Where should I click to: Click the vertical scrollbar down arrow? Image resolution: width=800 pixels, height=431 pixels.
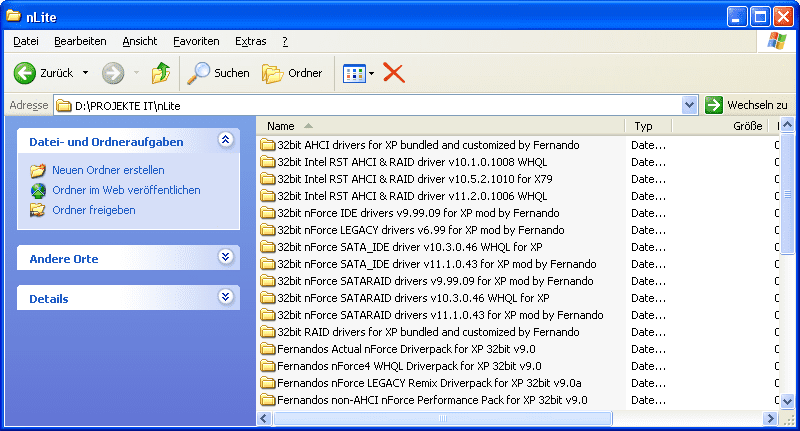click(787, 401)
